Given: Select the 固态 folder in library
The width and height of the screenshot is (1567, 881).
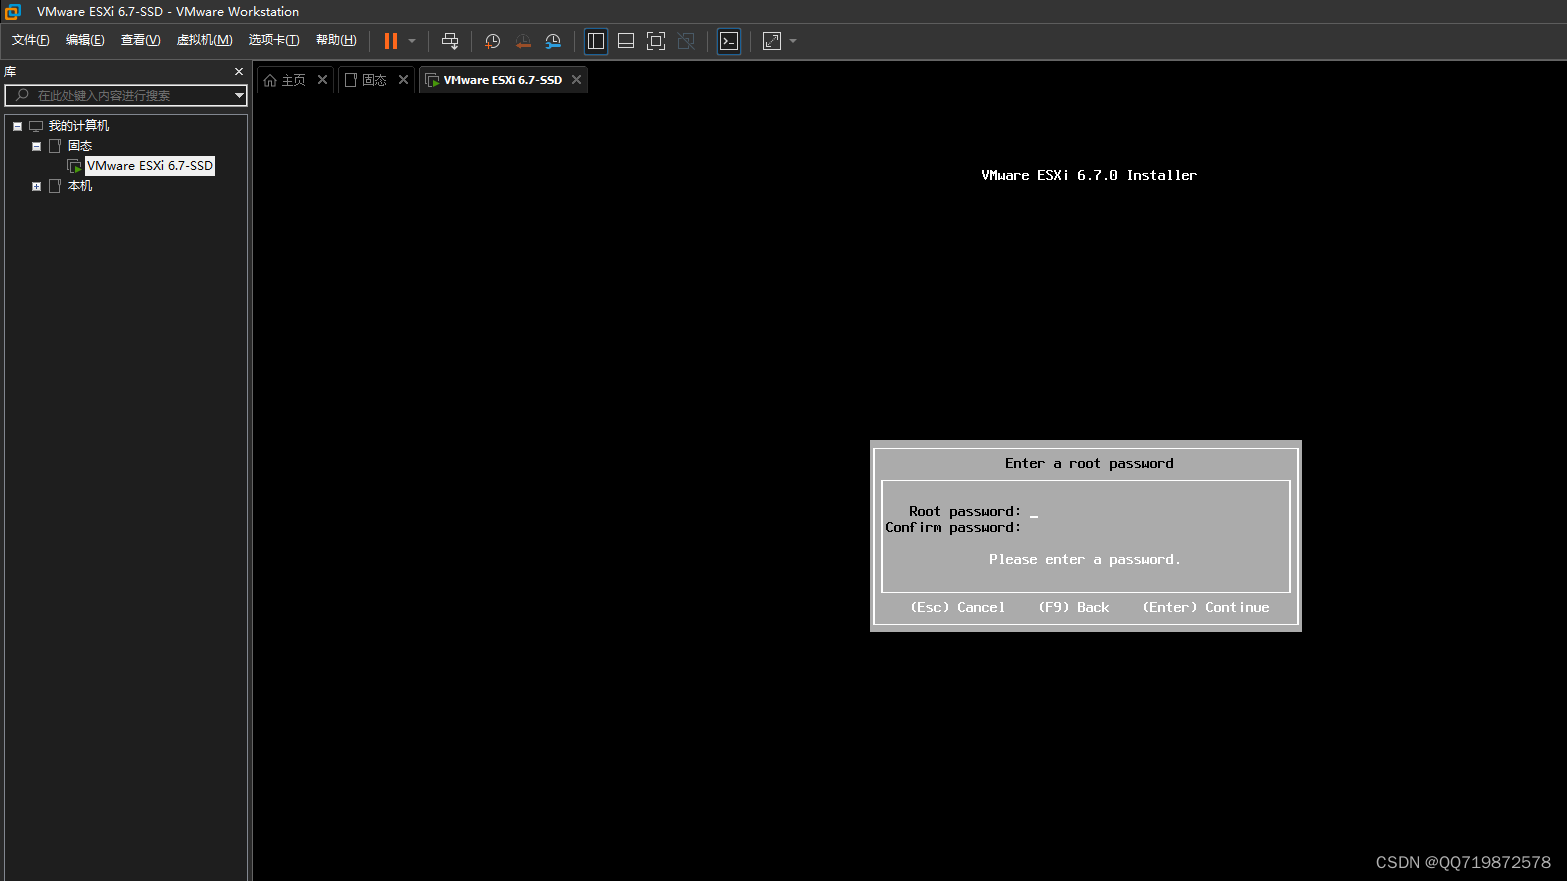Looking at the screenshot, I should pyautogui.click(x=80, y=146).
